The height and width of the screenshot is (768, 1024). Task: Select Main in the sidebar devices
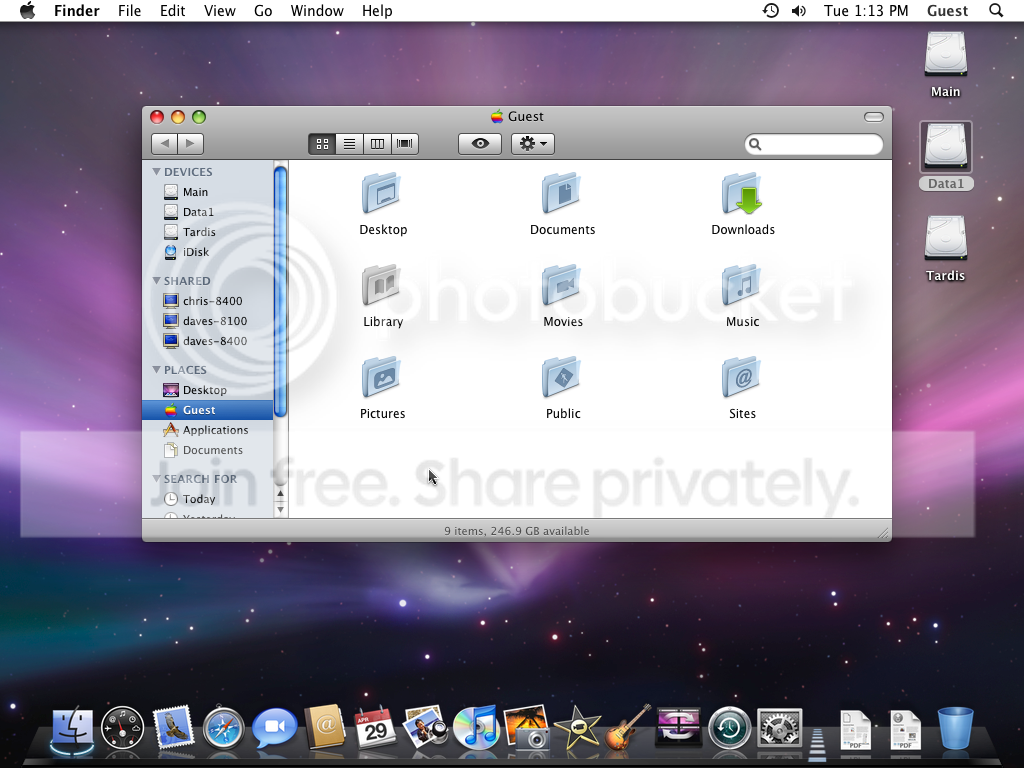pyautogui.click(x=208, y=192)
